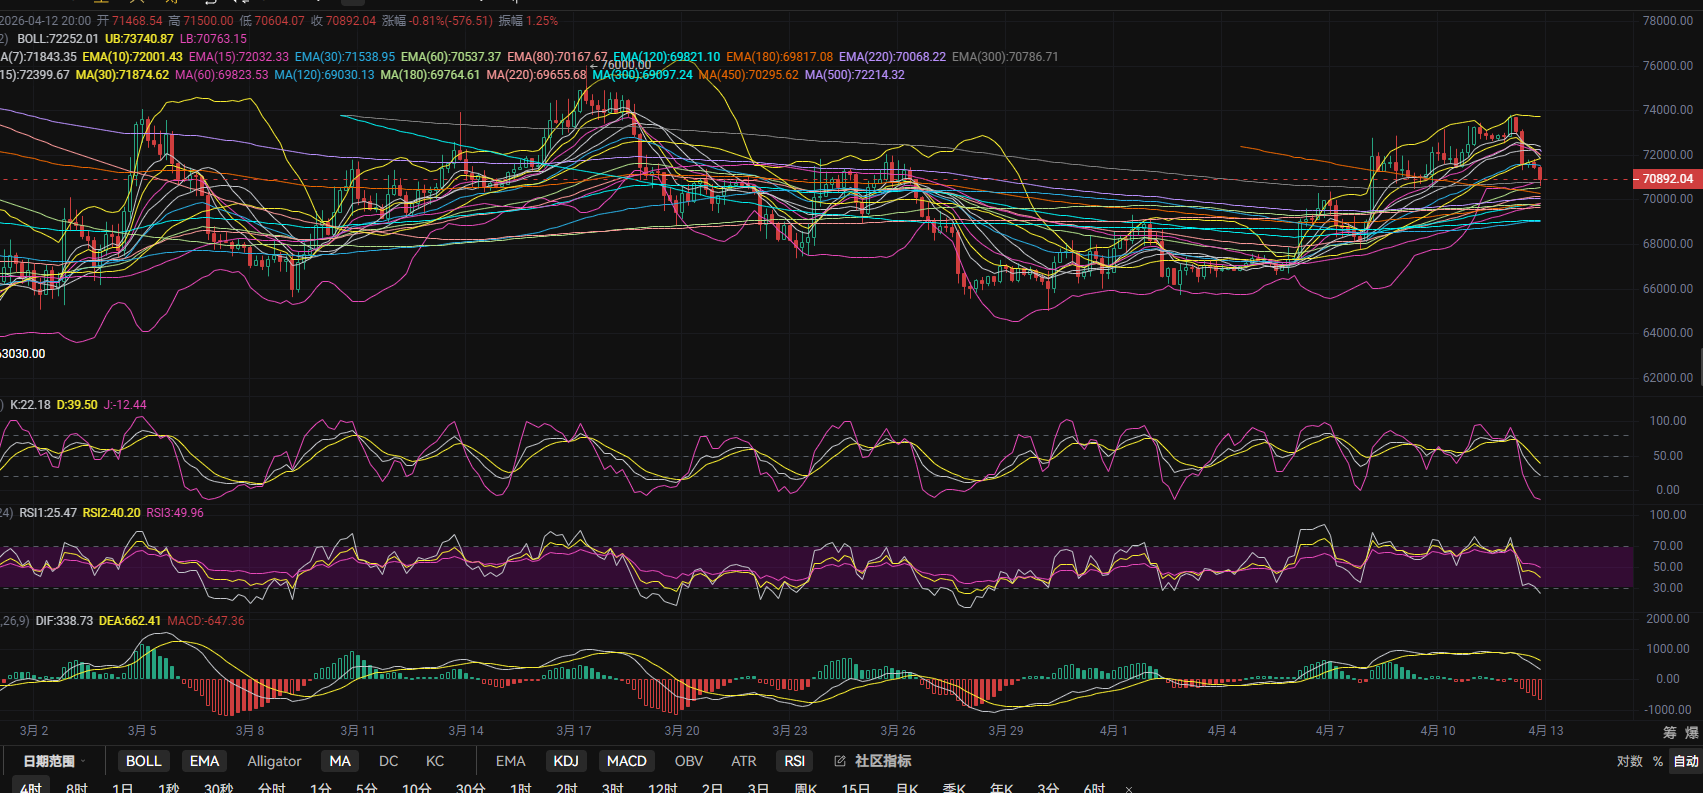Click the 70892.04 current price label

[x=1667, y=179]
